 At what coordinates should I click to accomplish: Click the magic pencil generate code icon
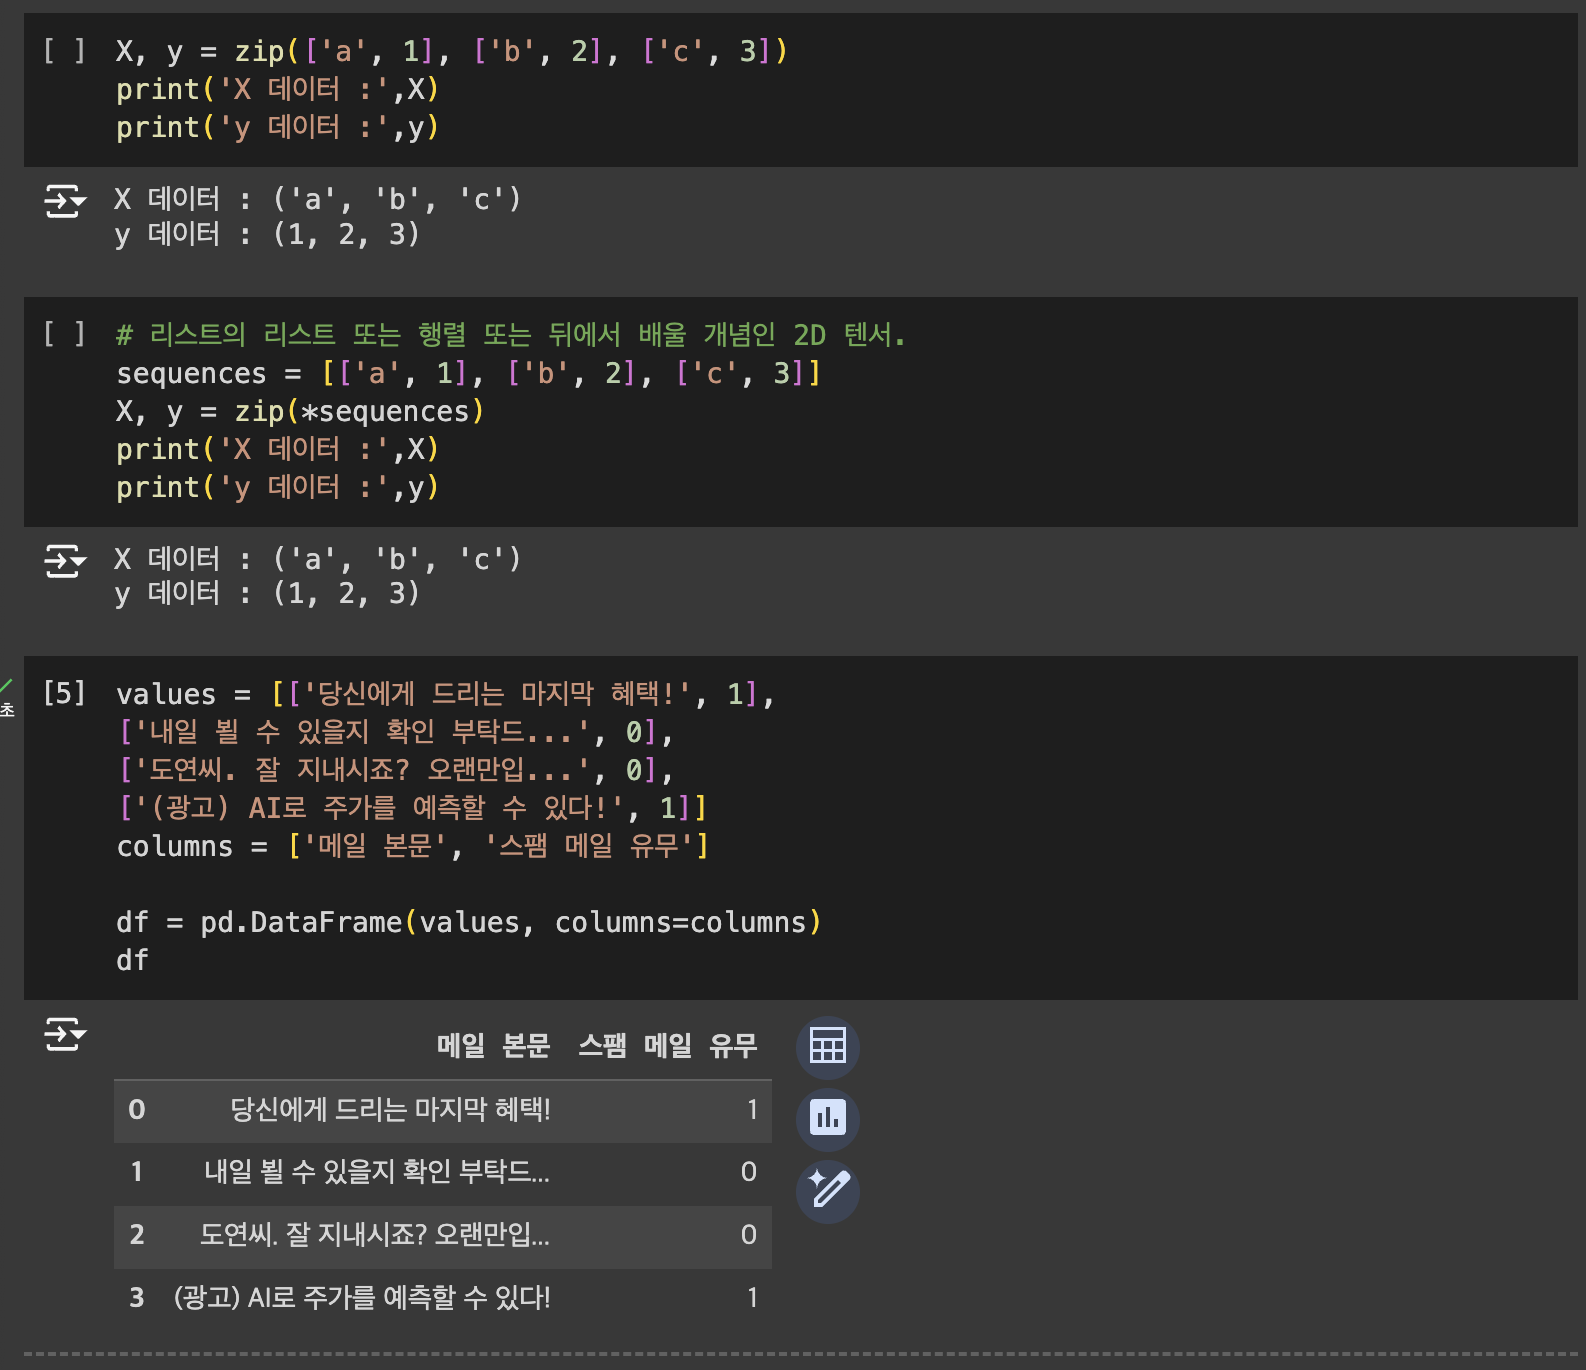(827, 1190)
